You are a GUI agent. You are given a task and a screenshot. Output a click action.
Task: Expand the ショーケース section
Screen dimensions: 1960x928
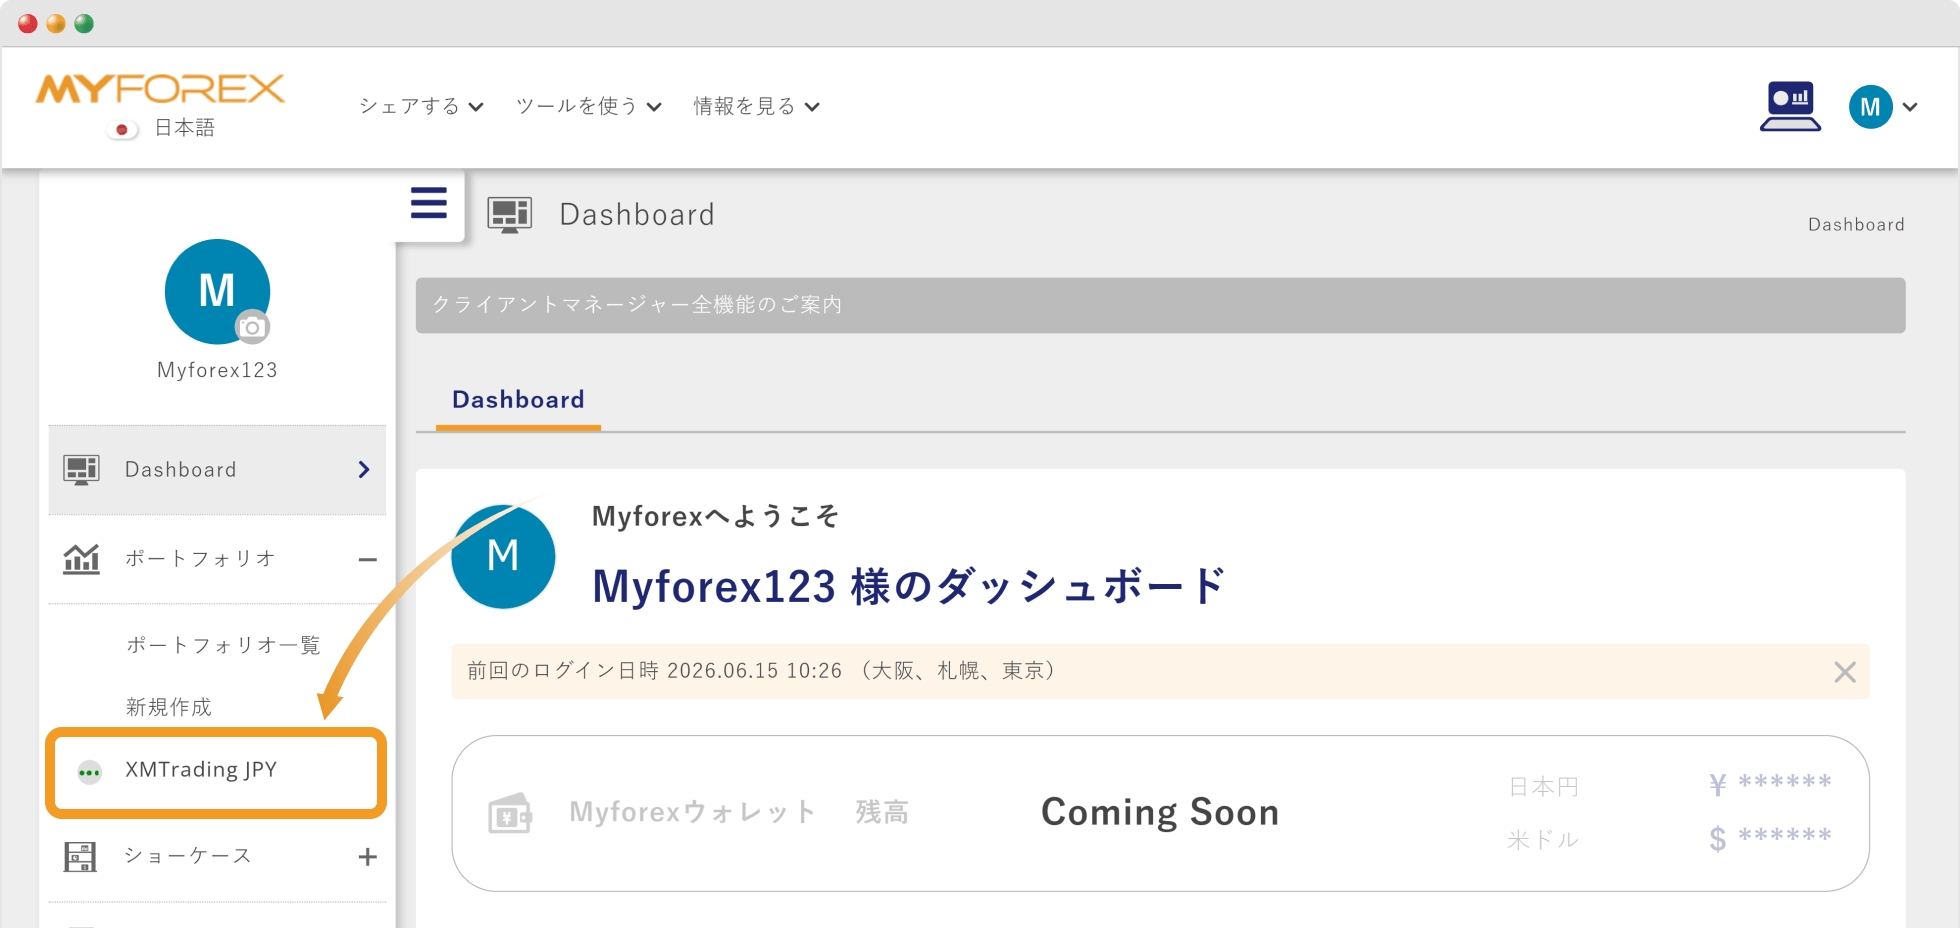[368, 857]
